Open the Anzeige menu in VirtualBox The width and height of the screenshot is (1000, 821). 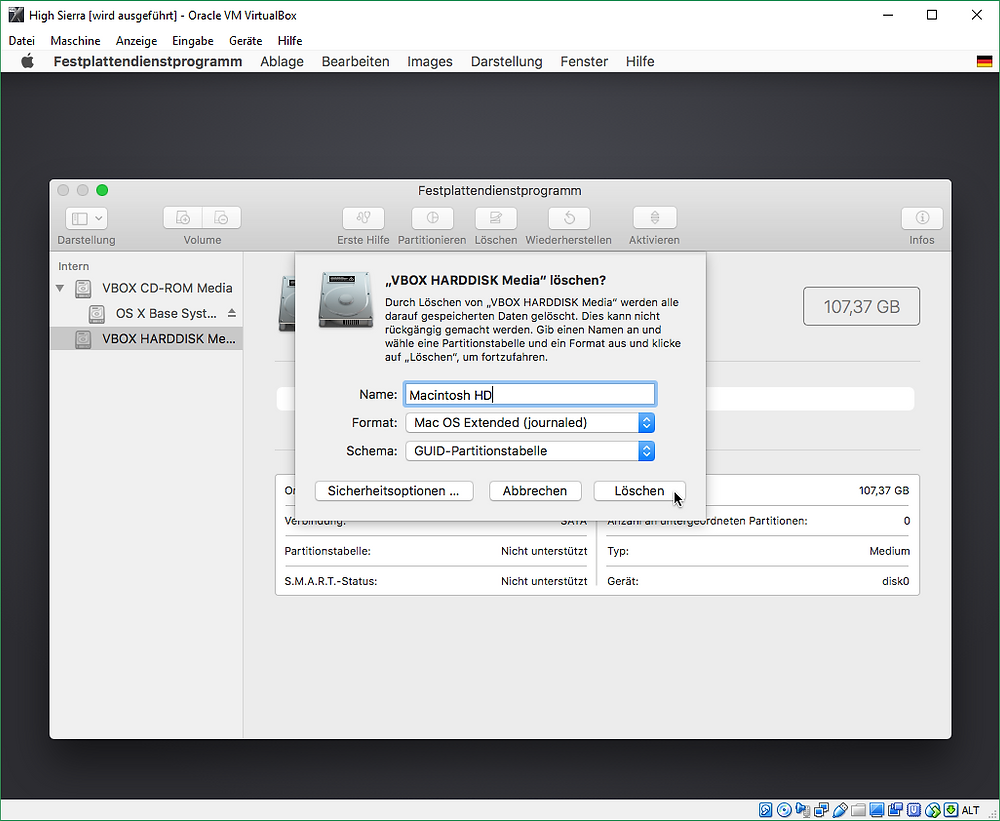click(136, 41)
